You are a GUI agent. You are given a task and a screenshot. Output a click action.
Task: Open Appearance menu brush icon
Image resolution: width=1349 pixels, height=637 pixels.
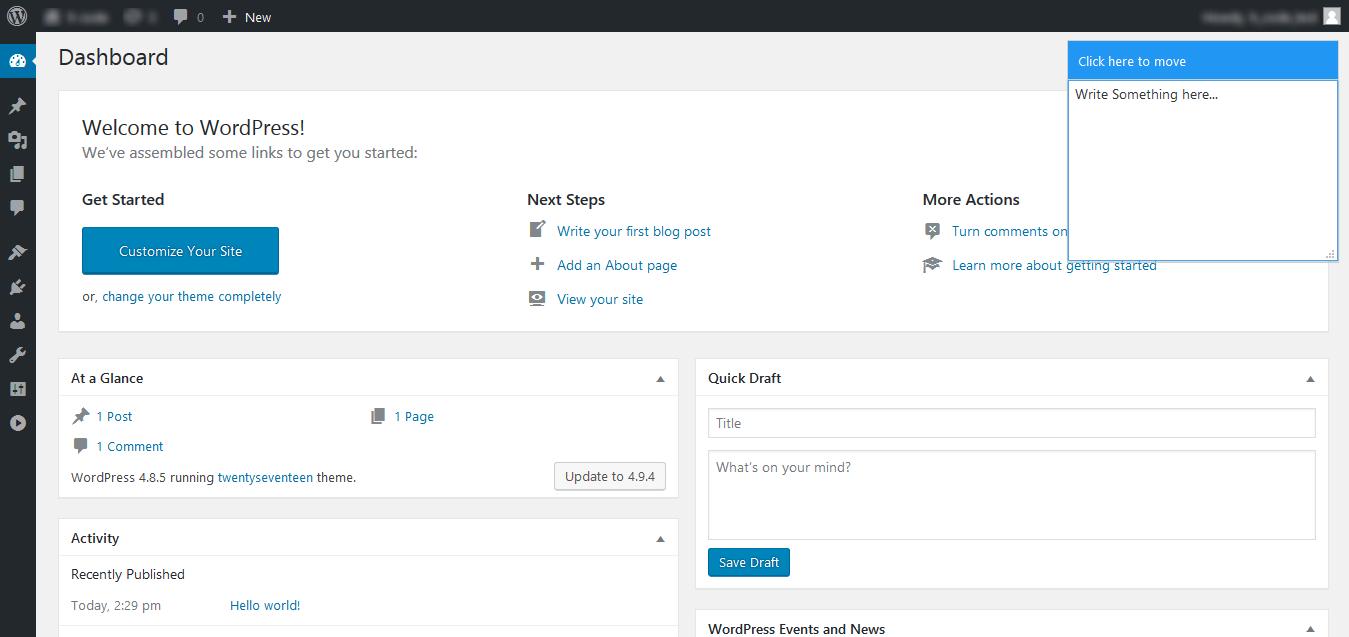(17, 253)
